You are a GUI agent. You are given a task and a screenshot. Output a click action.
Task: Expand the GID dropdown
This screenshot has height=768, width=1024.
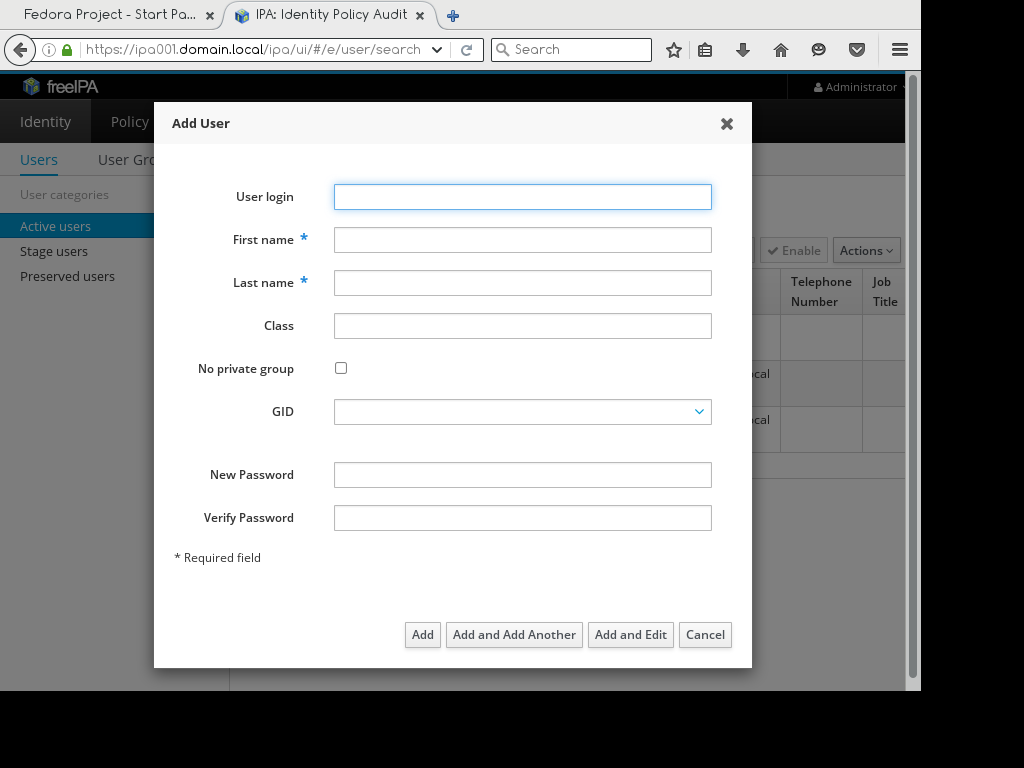coord(699,412)
